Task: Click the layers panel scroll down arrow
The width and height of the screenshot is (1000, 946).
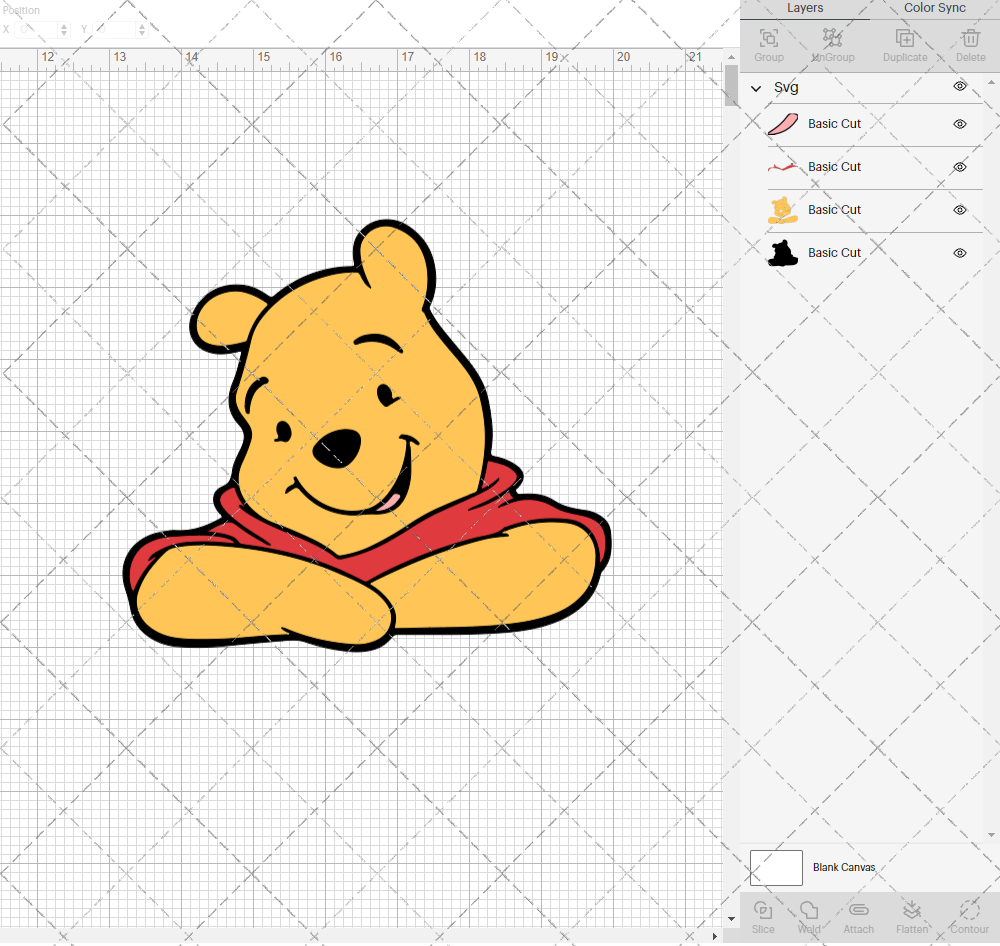Action: pos(990,835)
